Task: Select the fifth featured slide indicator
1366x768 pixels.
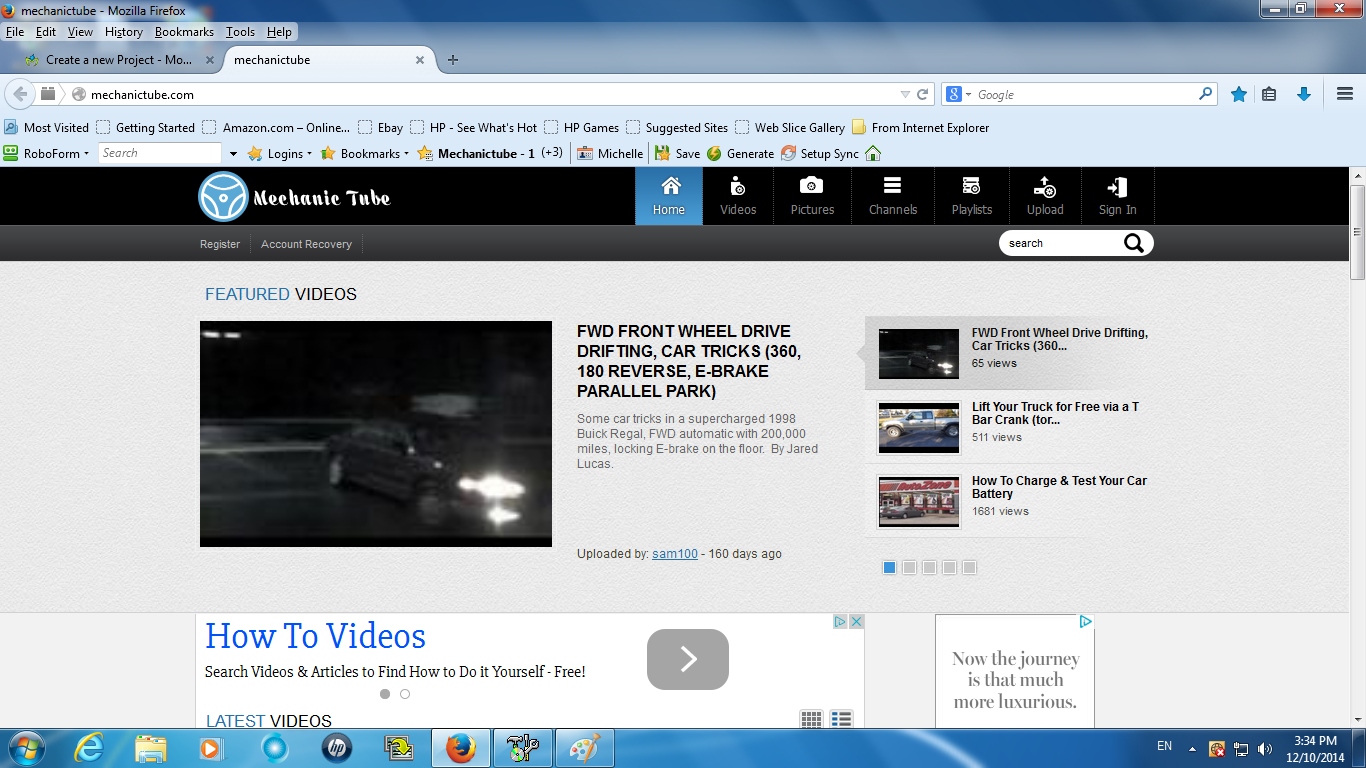Action: pos(969,567)
